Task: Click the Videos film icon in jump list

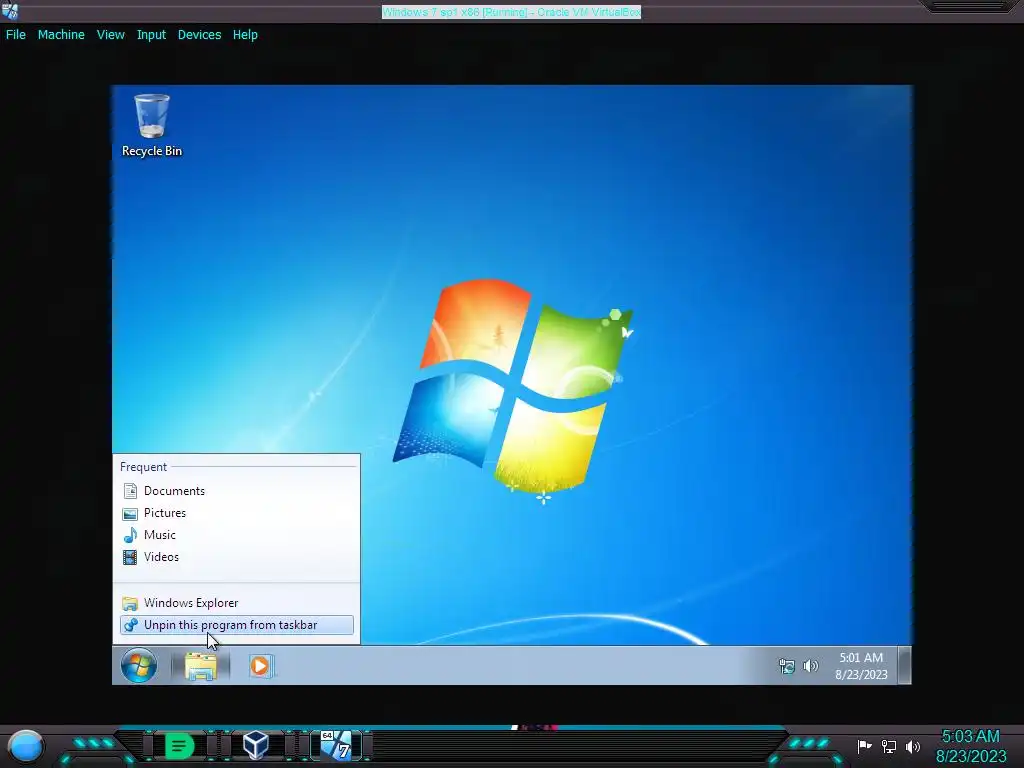Action: (131, 557)
